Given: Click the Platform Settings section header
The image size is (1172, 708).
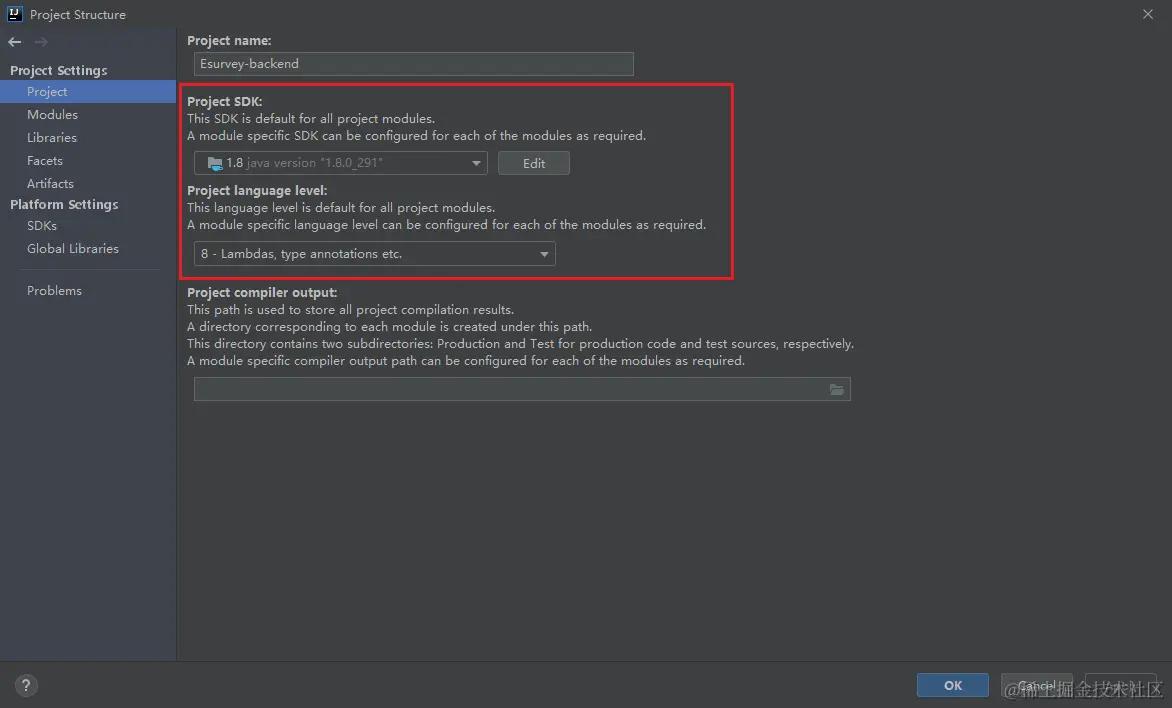Looking at the screenshot, I should pos(64,204).
